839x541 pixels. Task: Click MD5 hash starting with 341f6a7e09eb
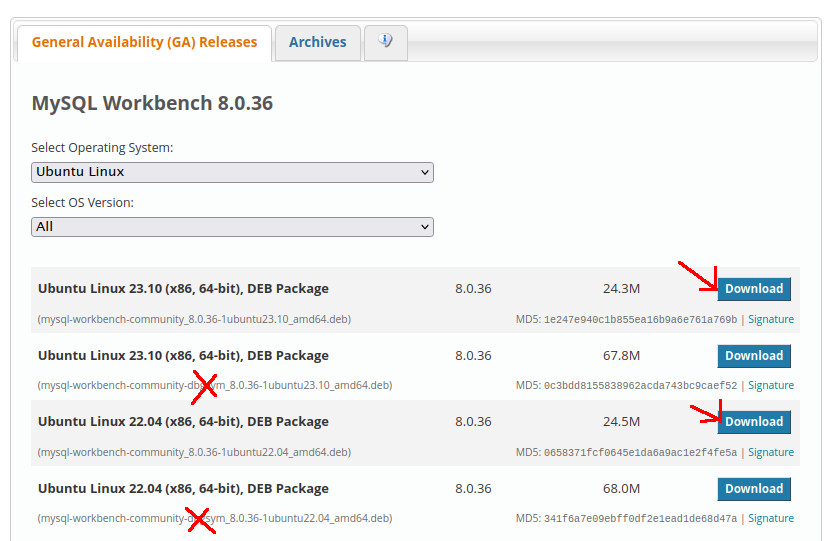click(640, 519)
